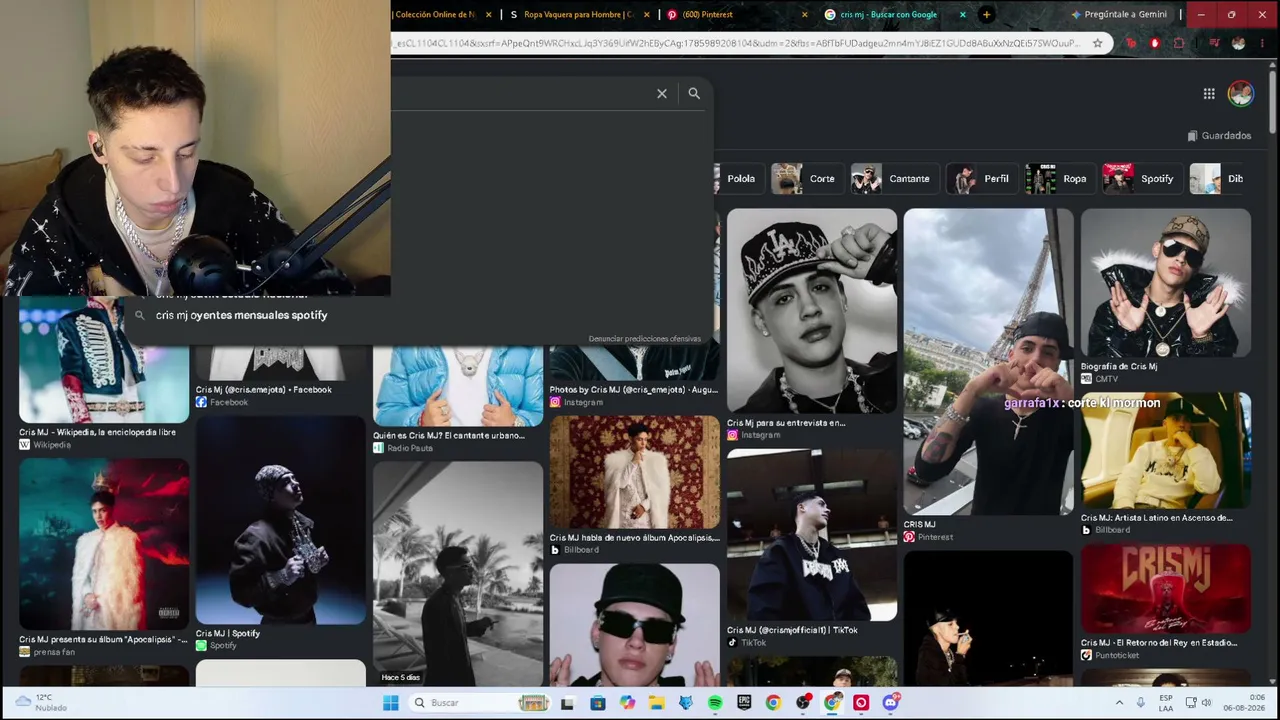This screenshot has width=1280, height=720.
Task: Bookmark this page with the star icon
Action: pos(1097,43)
